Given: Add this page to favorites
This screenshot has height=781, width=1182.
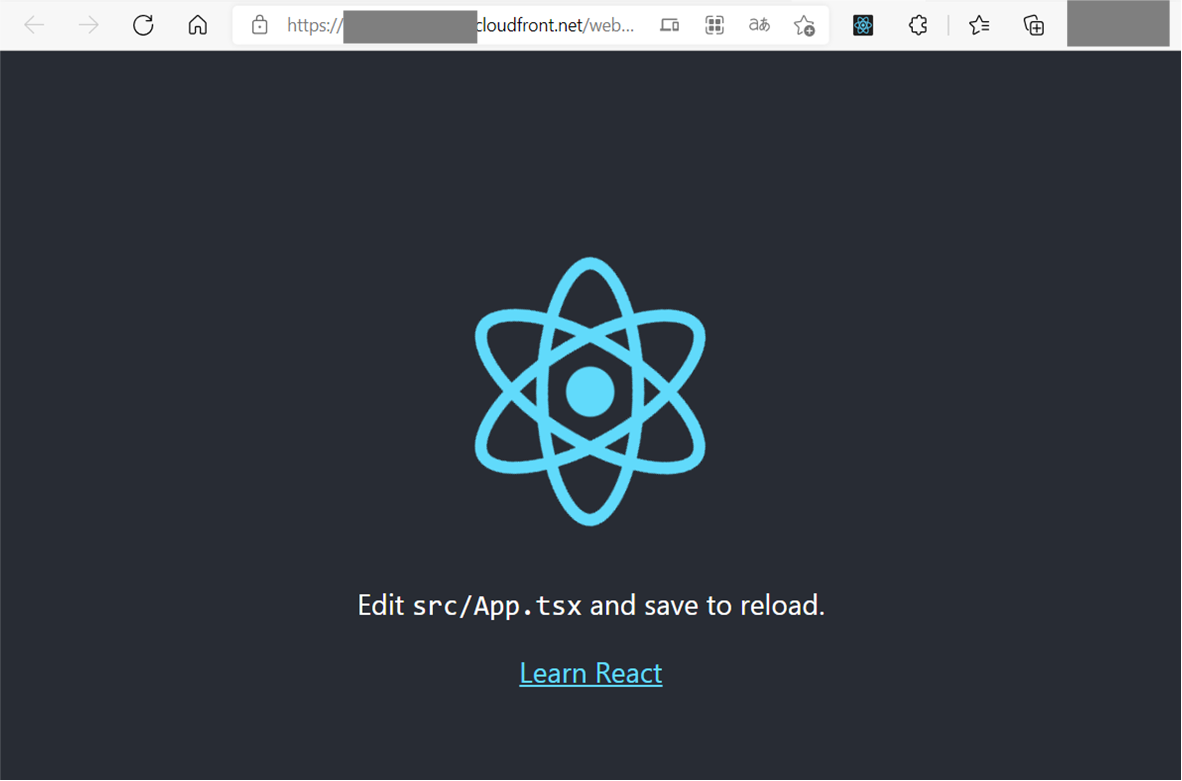Looking at the screenshot, I should click(x=805, y=25).
